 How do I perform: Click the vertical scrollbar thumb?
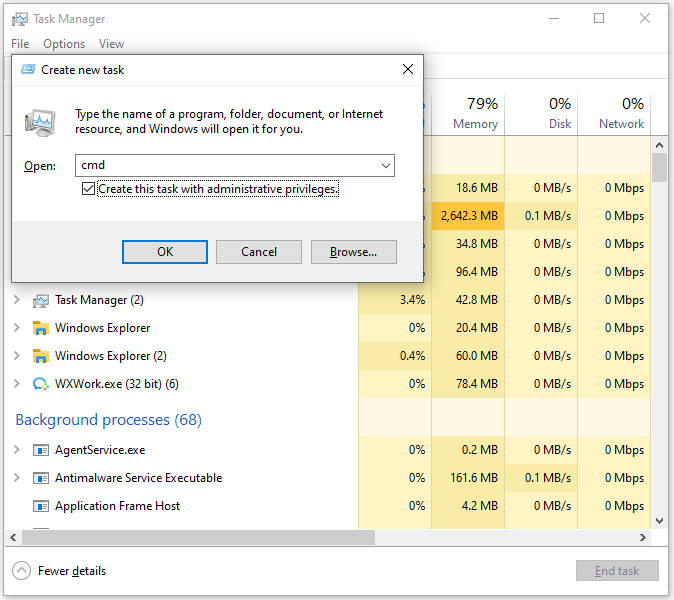point(659,167)
